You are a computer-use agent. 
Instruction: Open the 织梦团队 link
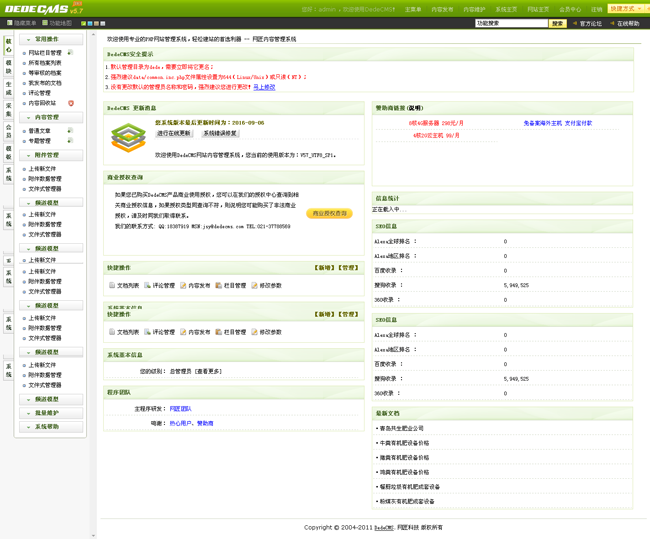[180, 409]
